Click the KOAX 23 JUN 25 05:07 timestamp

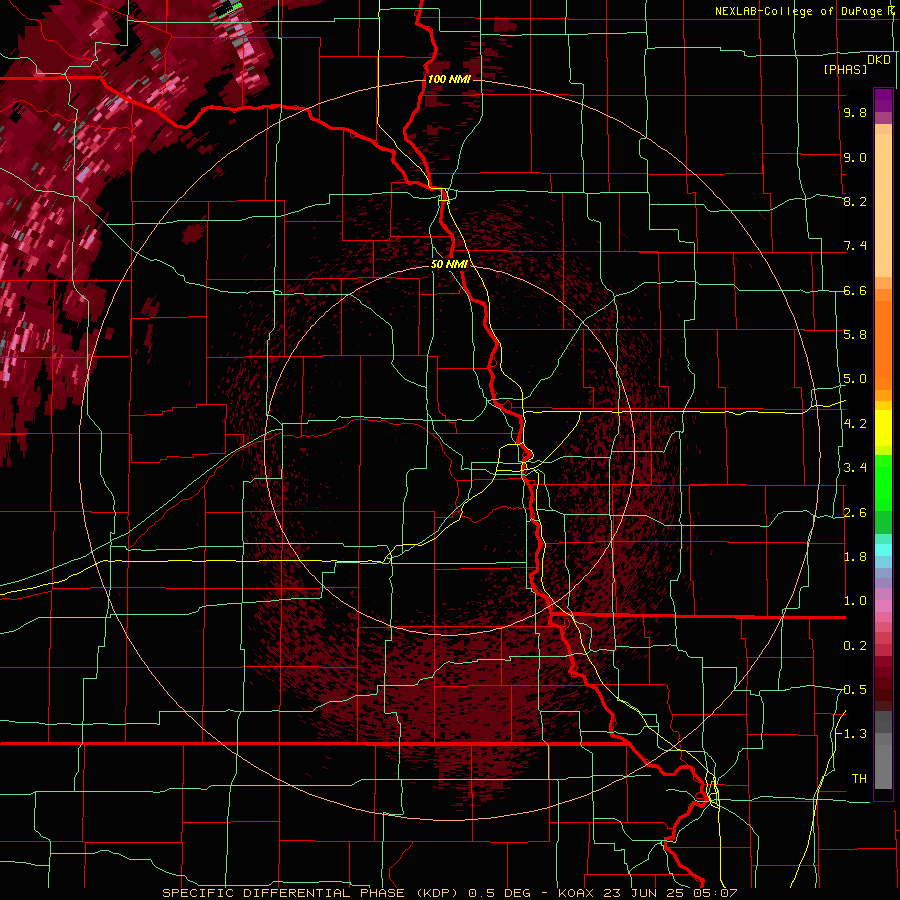(x=647, y=893)
